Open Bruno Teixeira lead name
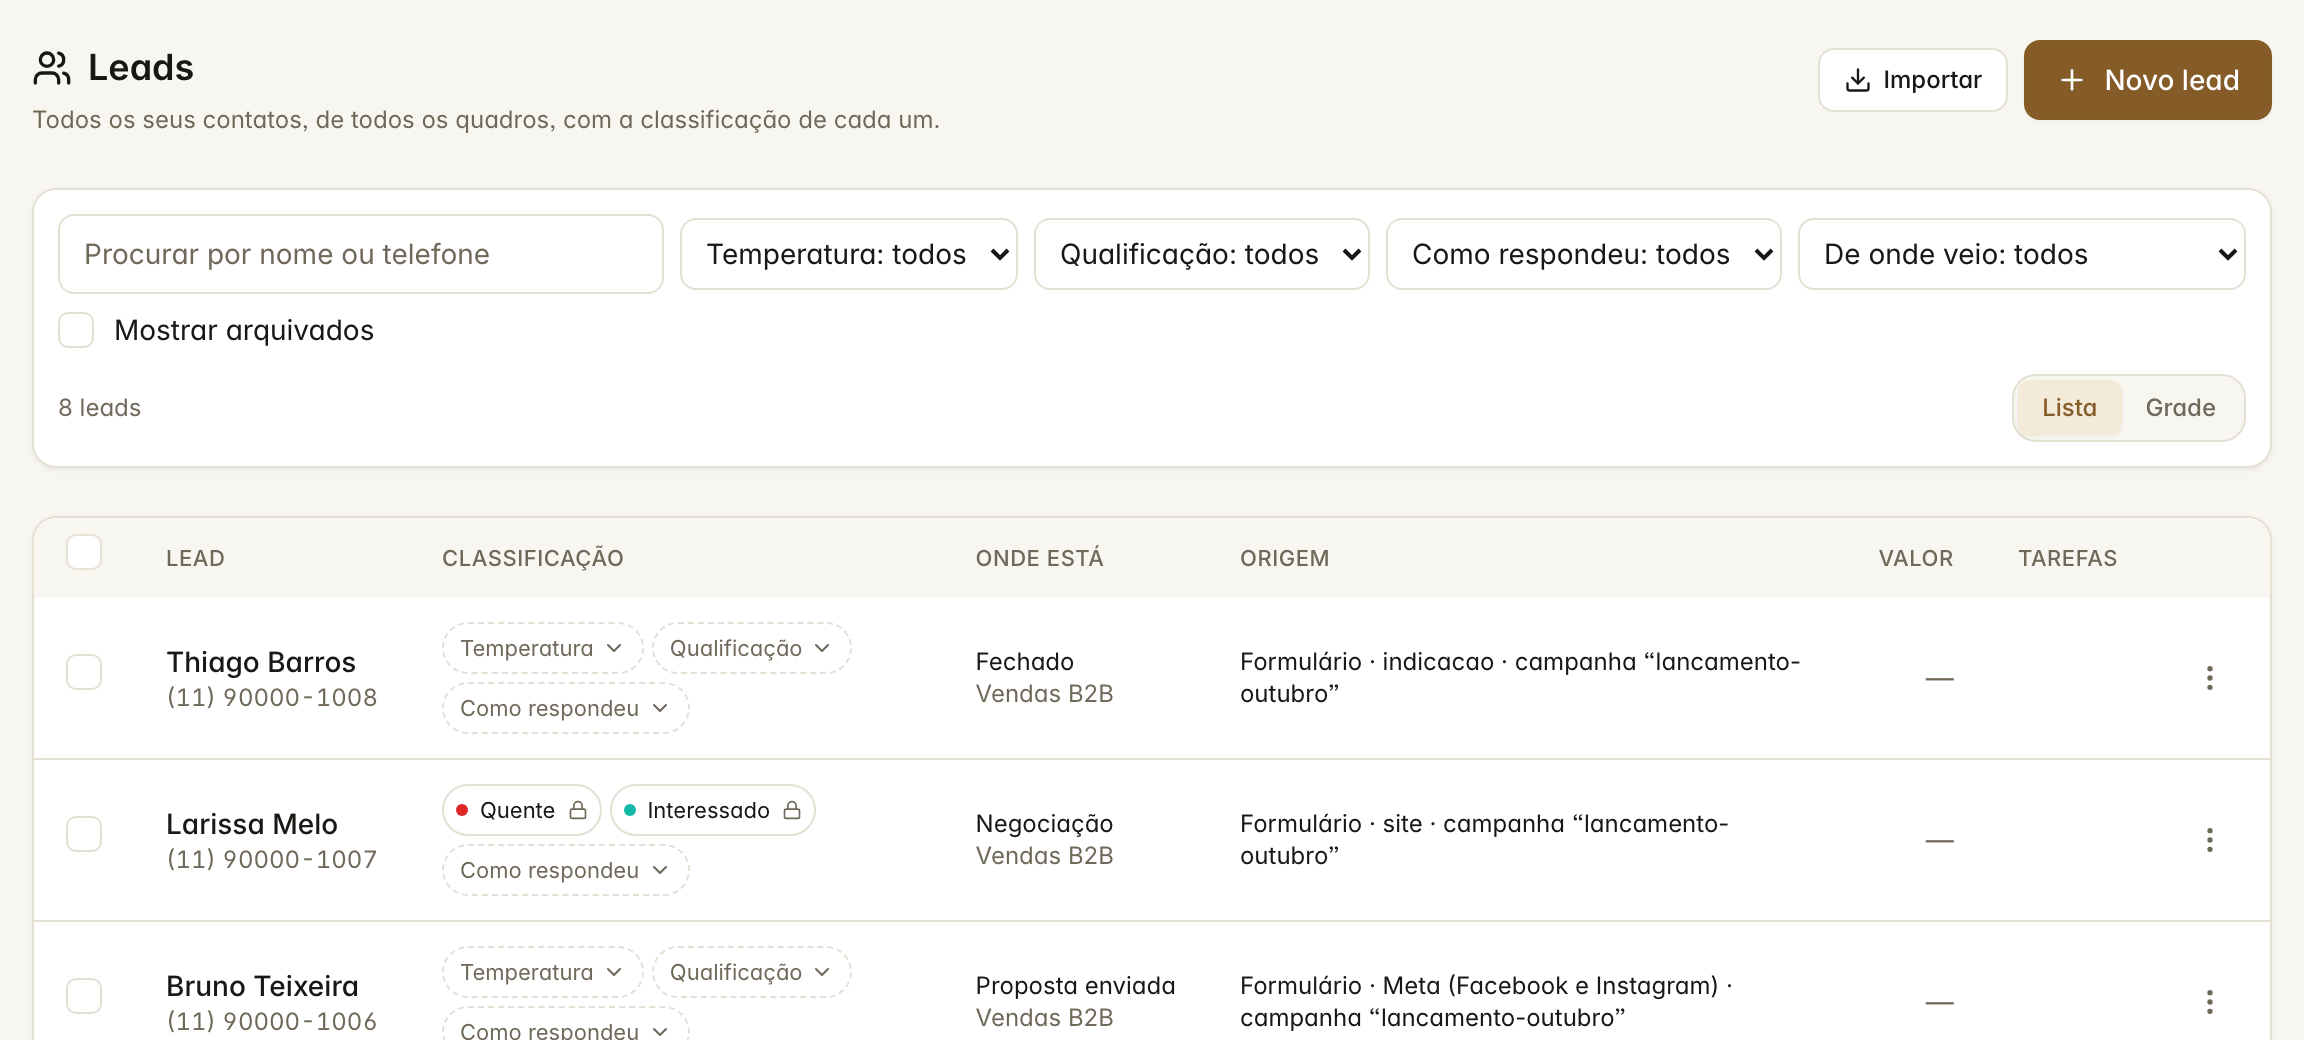This screenshot has width=2304, height=1040. (262, 986)
